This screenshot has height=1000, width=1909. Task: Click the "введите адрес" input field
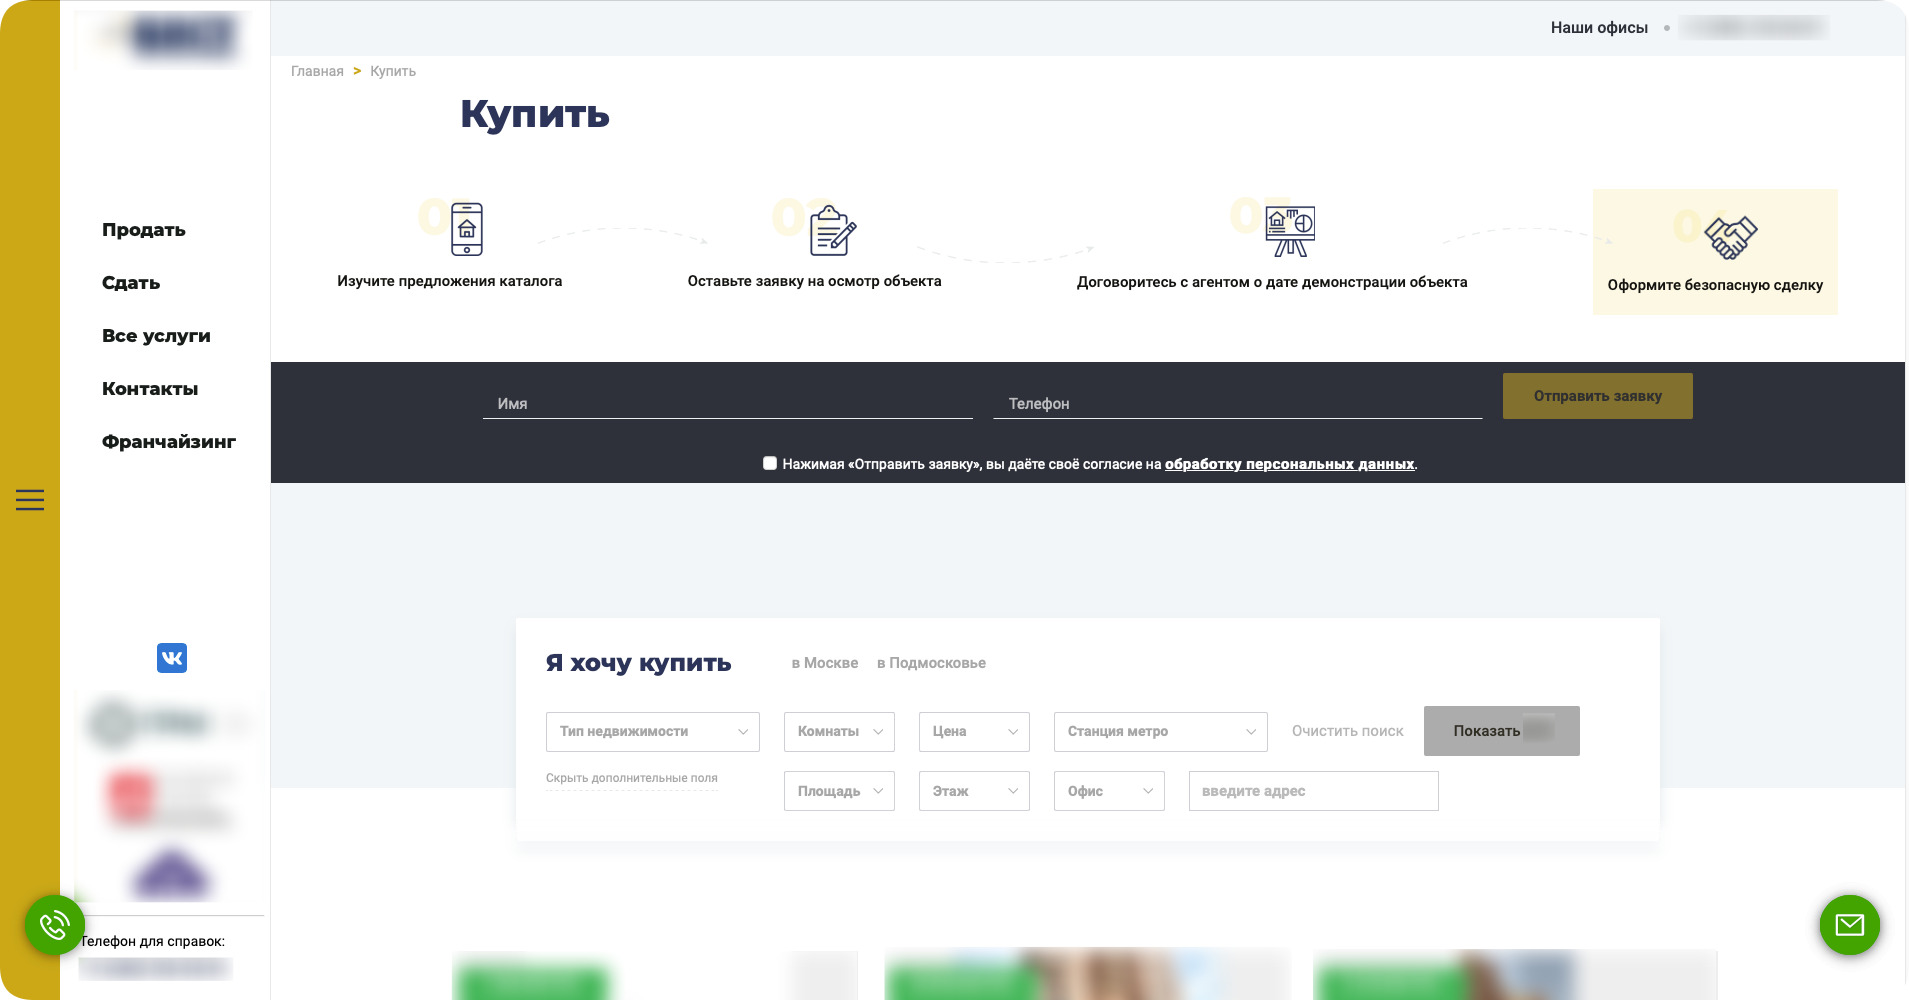point(1313,791)
